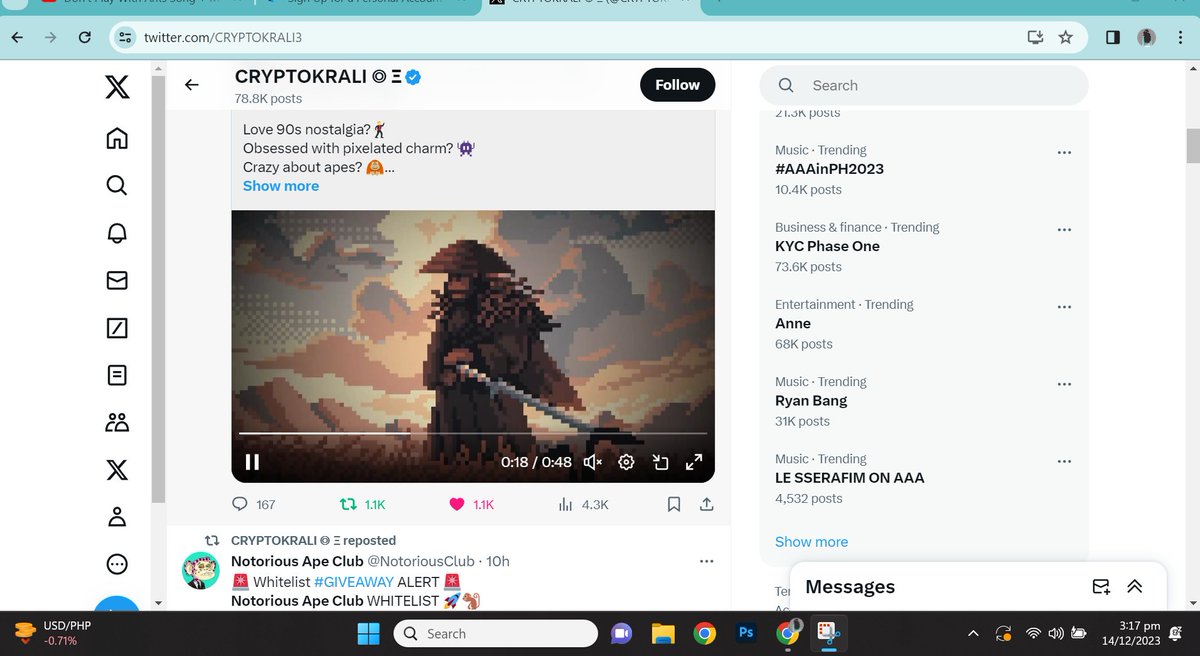Open #AAAinPH2023 trend

click(830, 169)
